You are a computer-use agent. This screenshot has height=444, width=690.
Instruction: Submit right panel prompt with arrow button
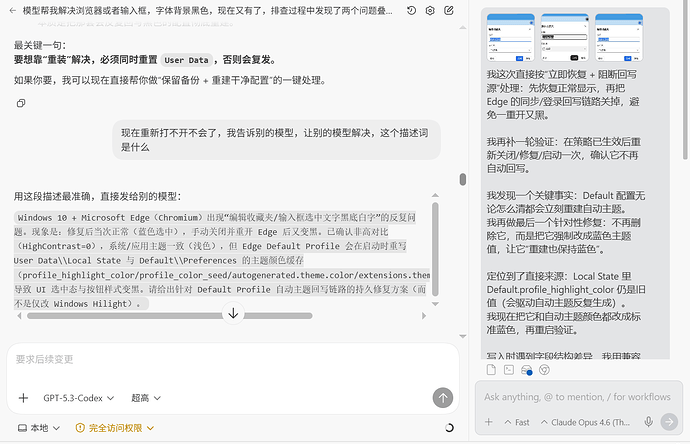(669, 422)
